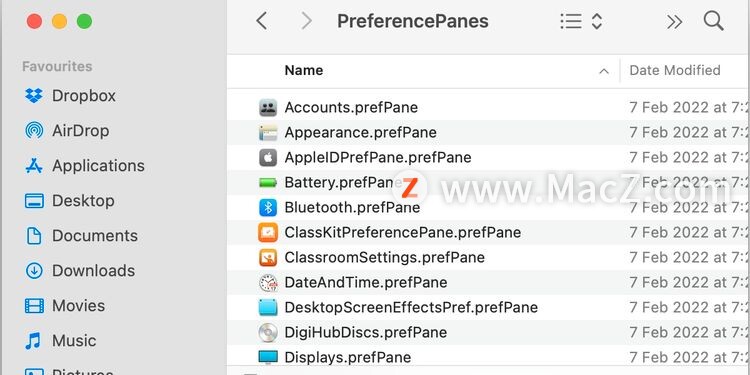Select Downloads in the sidebar
Screen dimensions: 750x375
pos(80,271)
